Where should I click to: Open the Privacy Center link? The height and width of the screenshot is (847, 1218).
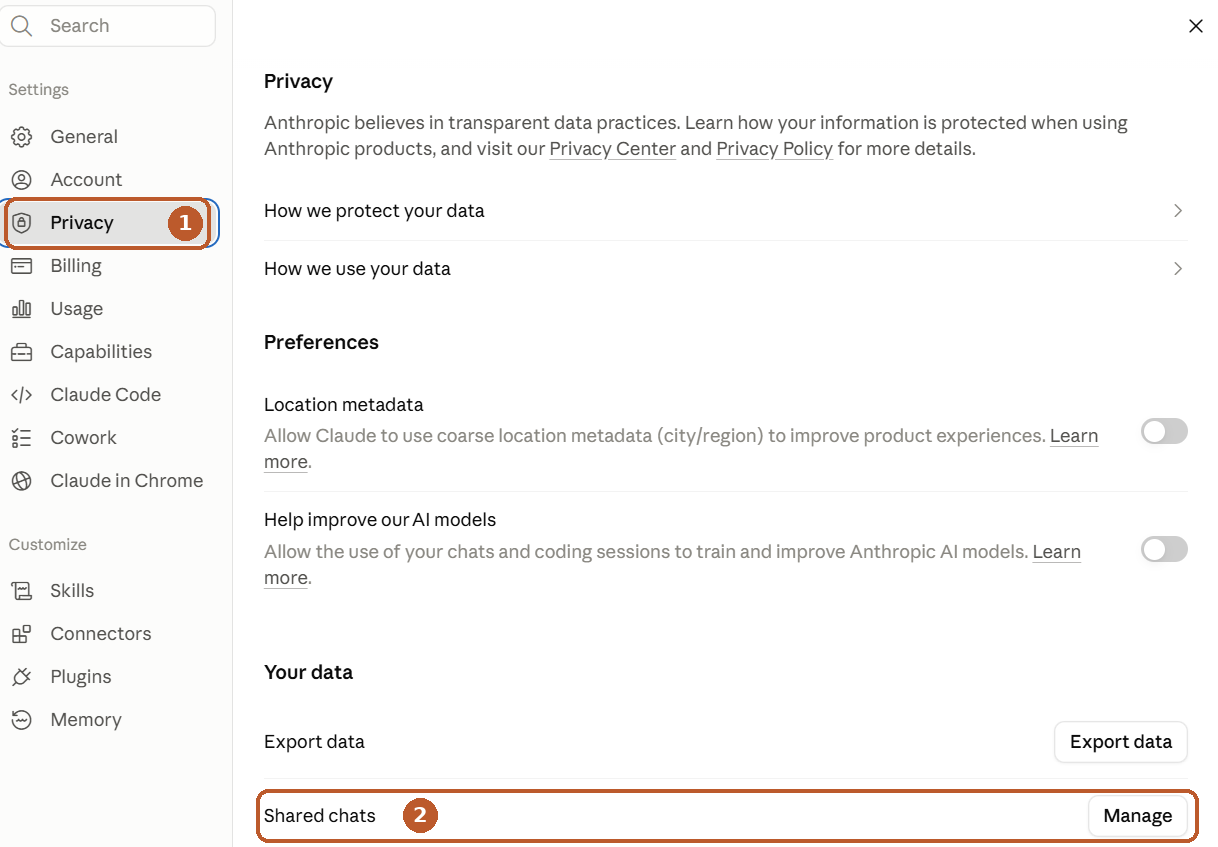[613, 149]
